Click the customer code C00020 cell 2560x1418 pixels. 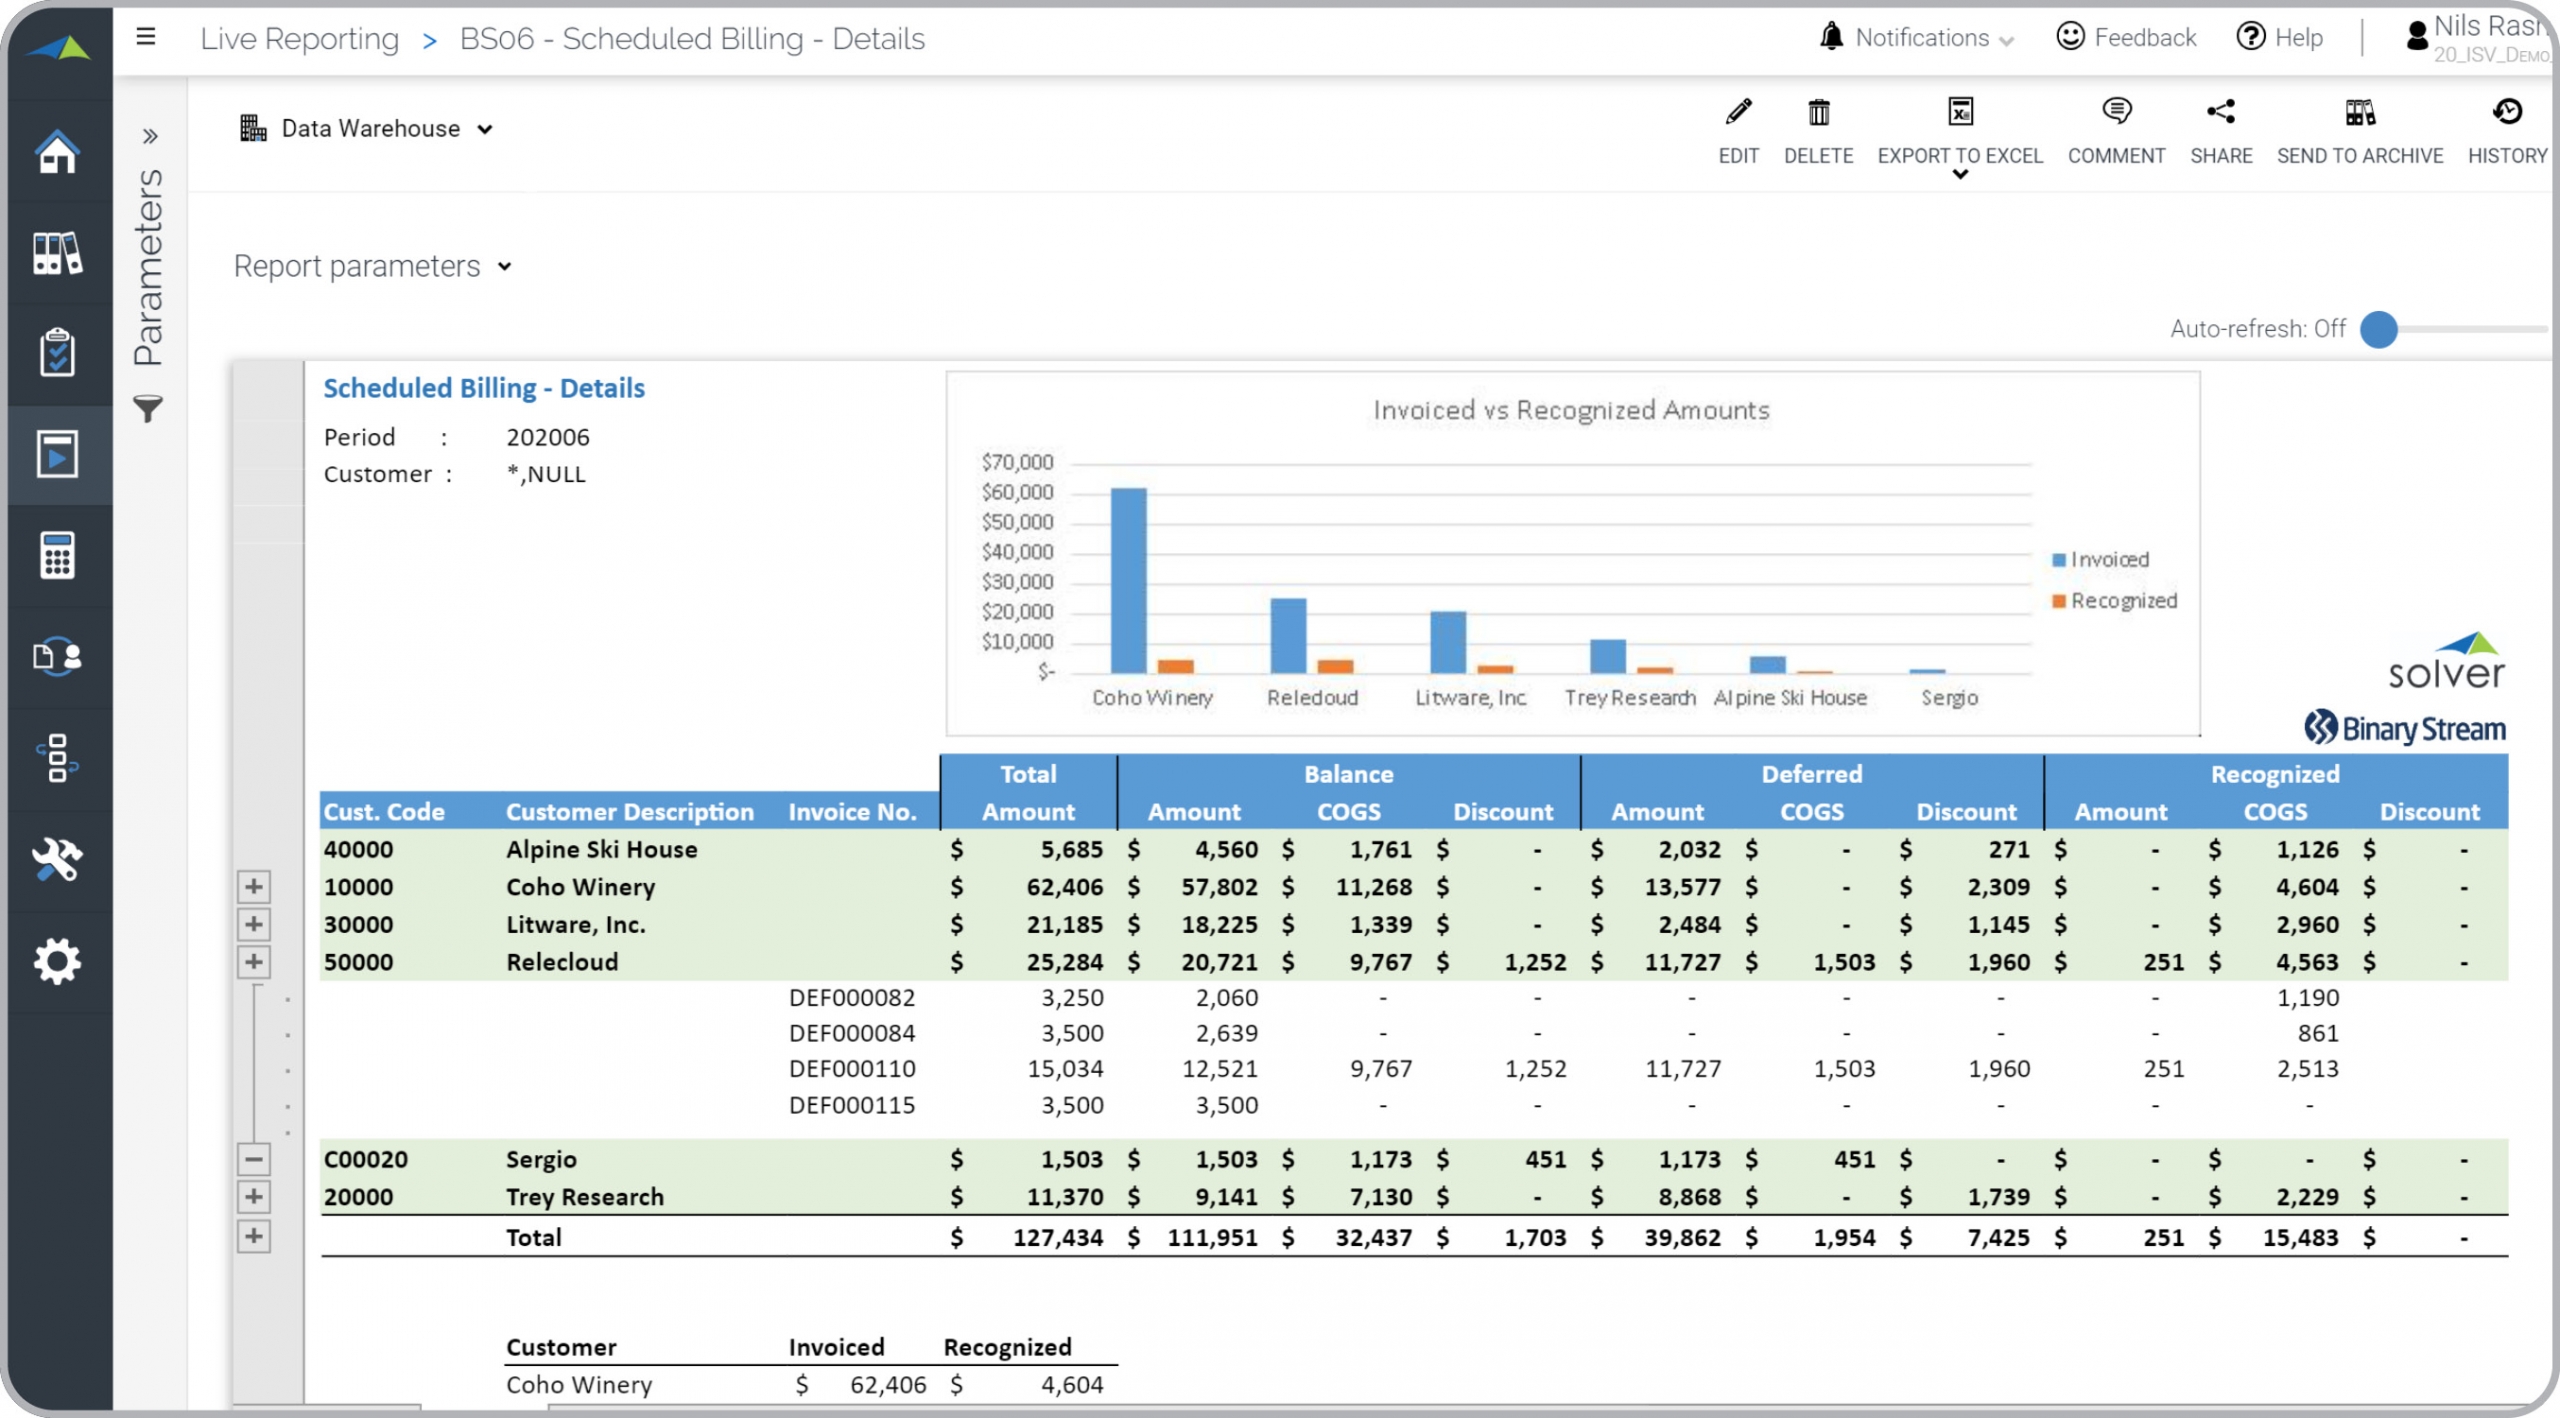[366, 1160]
